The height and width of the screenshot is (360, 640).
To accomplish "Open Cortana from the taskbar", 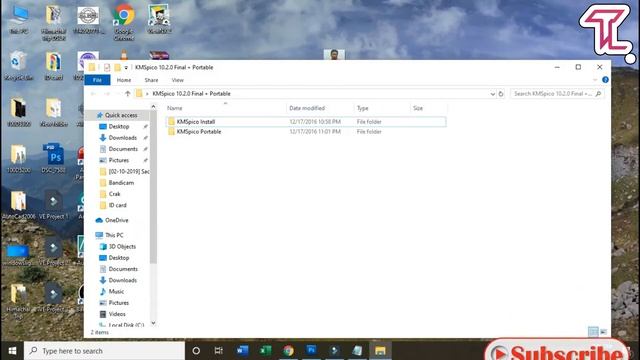I will pyautogui.click(x=196, y=351).
